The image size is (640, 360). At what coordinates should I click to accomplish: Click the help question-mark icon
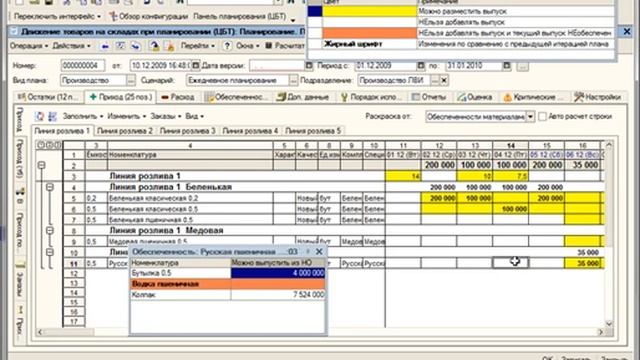(x=227, y=46)
